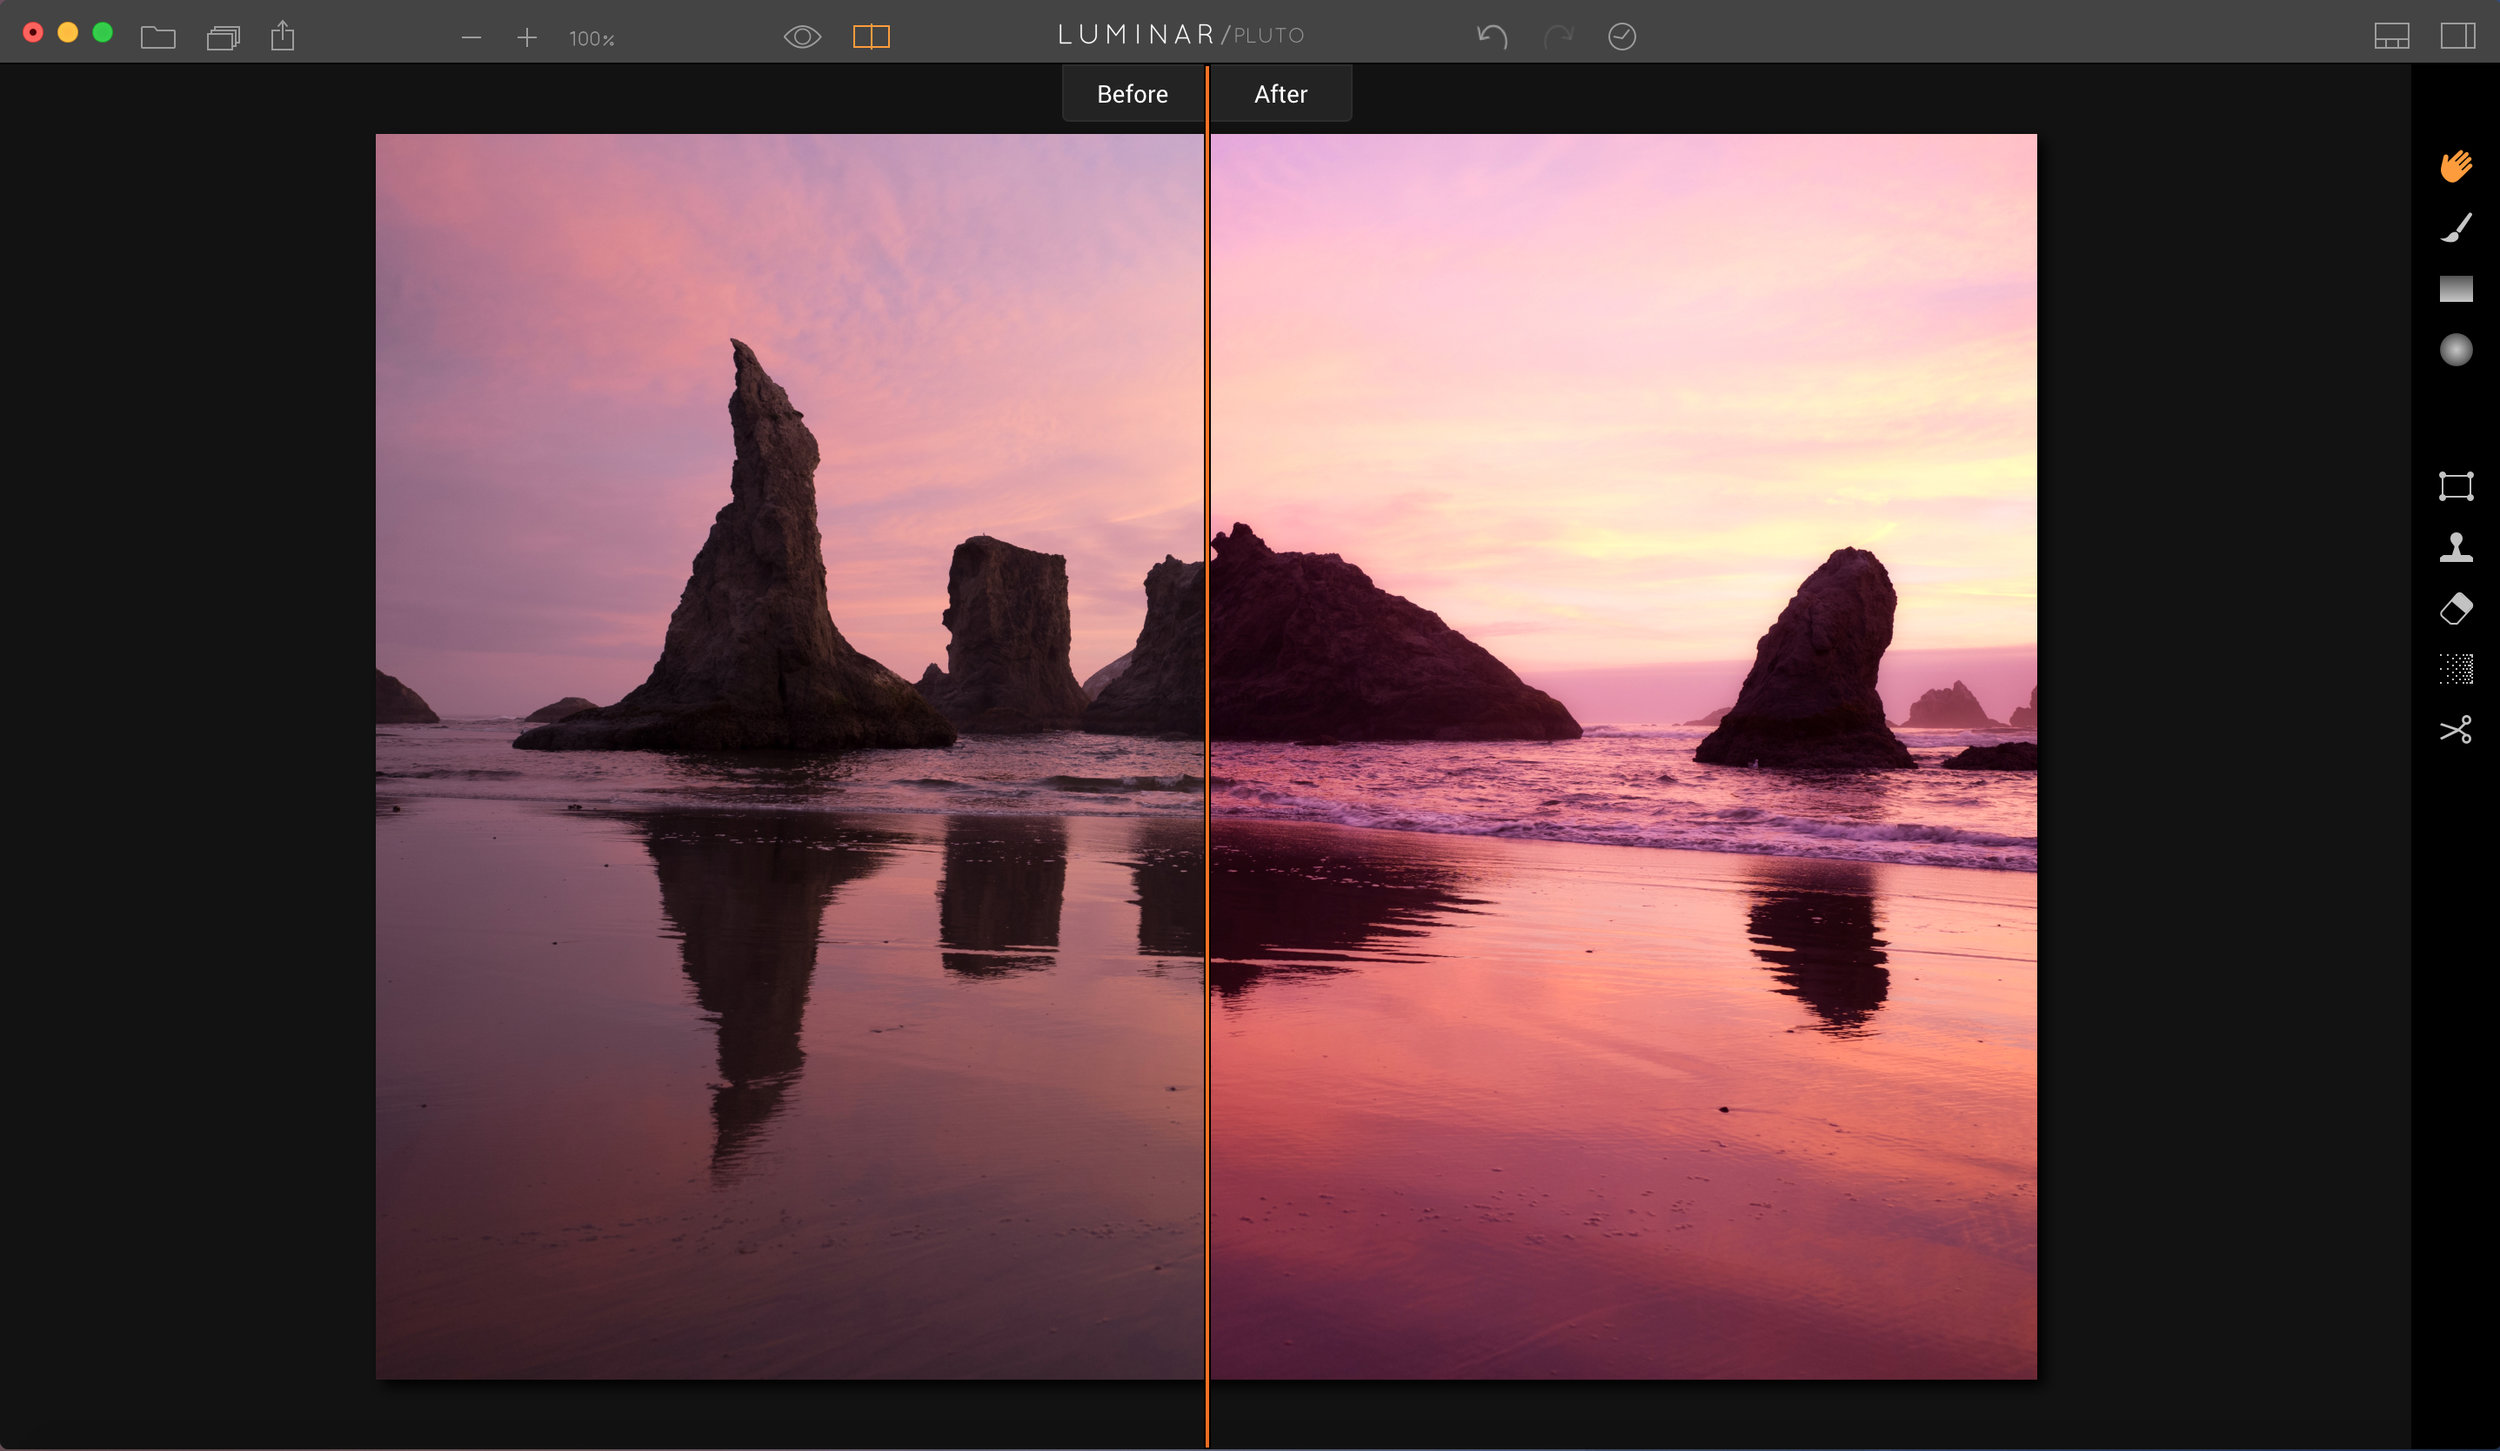This screenshot has width=2500, height=1451.
Task: Select the Hand move tool
Action: tap(2456, 166)
